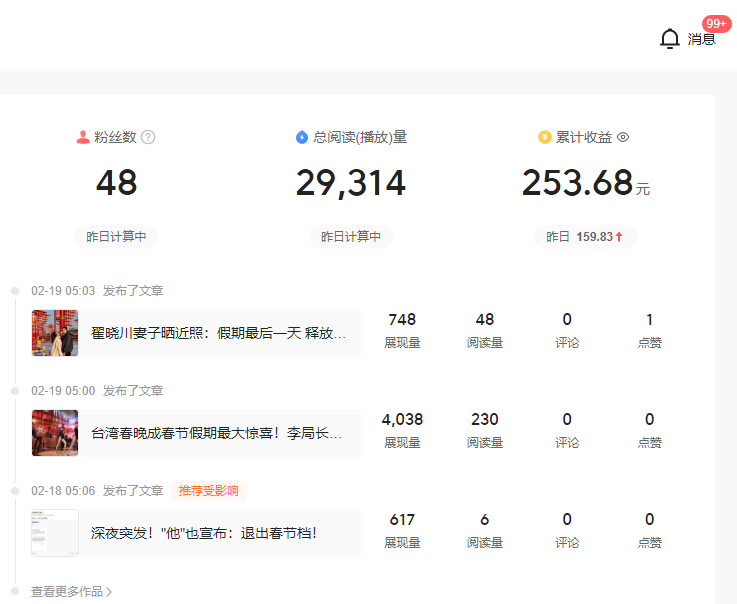Open thumbnail of 翟晓川妻子晒近照 article
Screen dimensions: 737x604
(x=55, y=333)
